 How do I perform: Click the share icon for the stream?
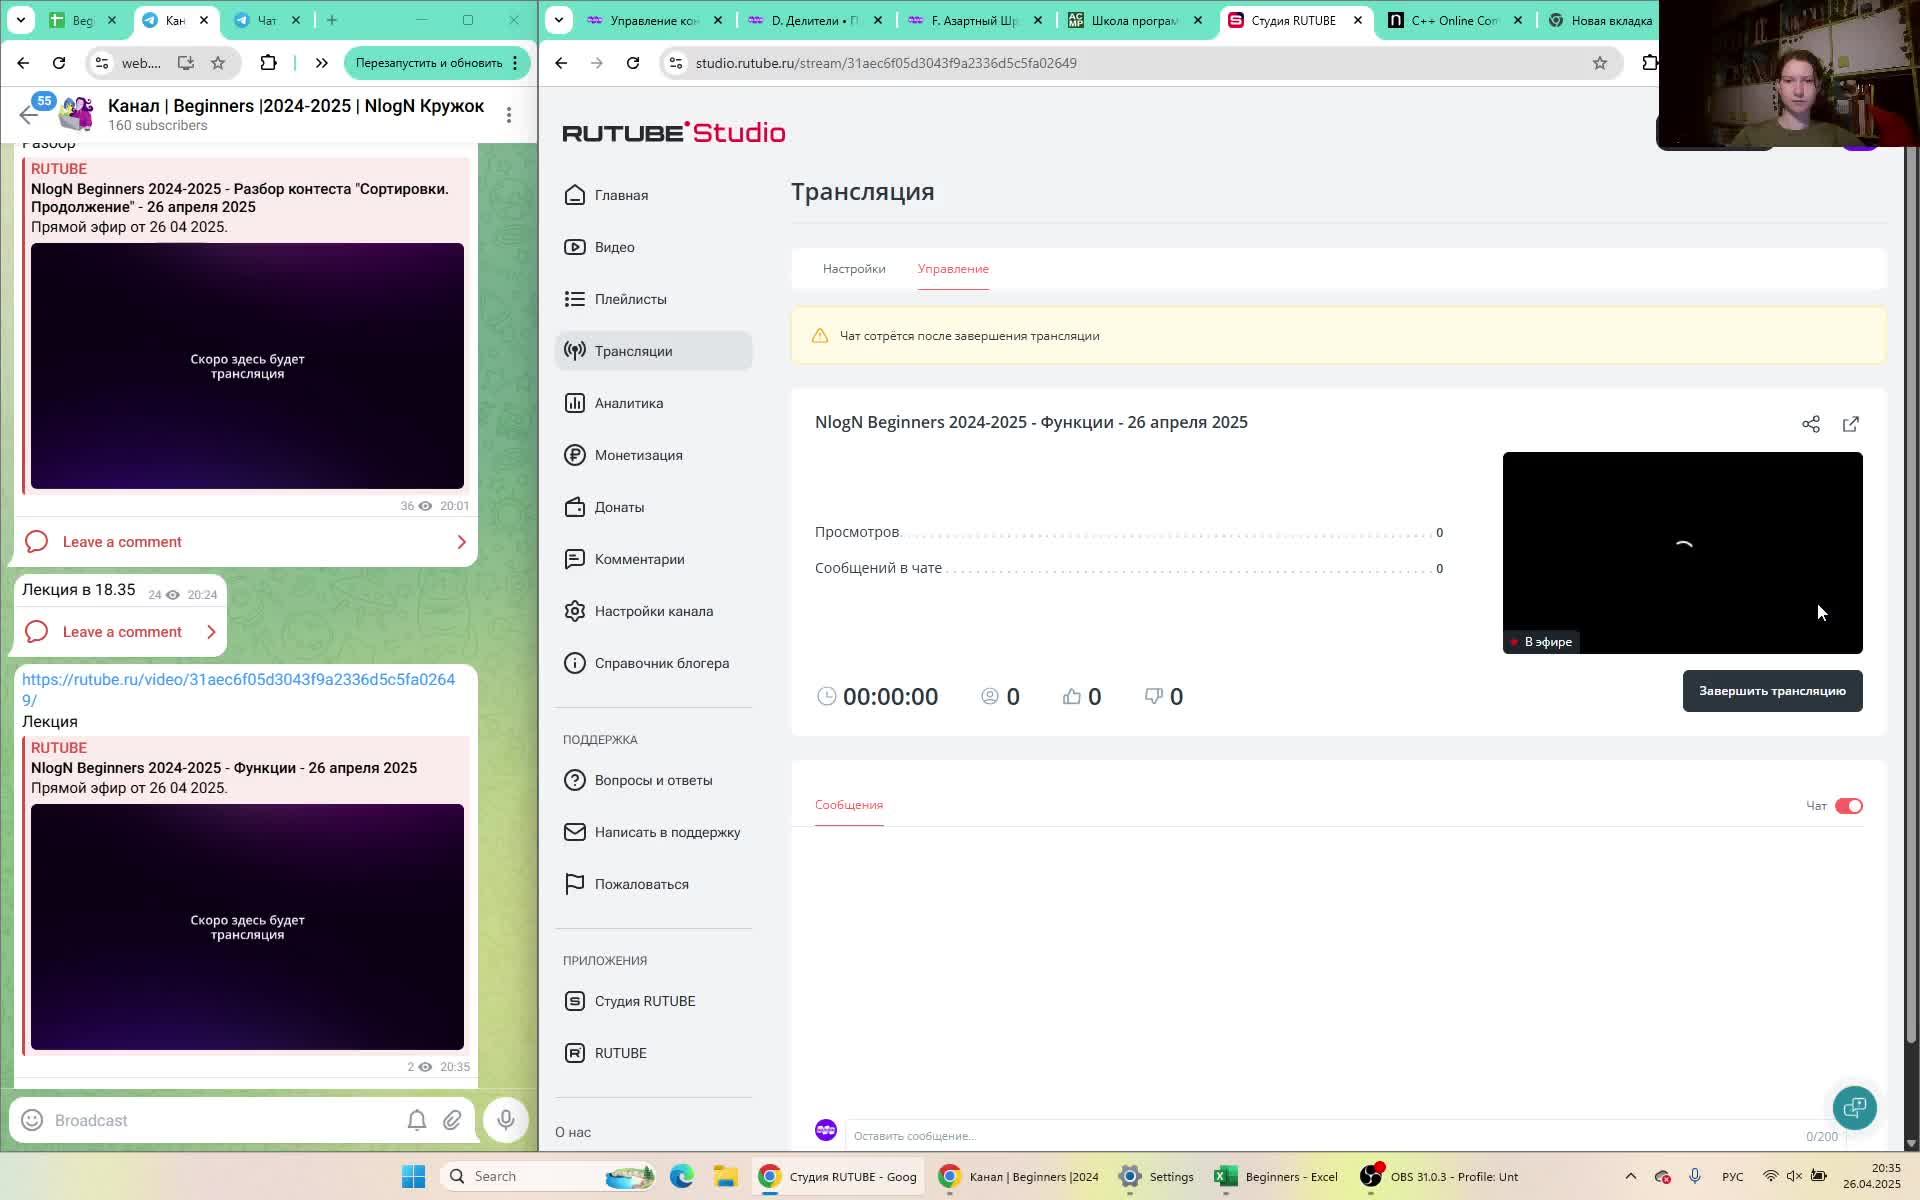click(x=1810, y=424)
